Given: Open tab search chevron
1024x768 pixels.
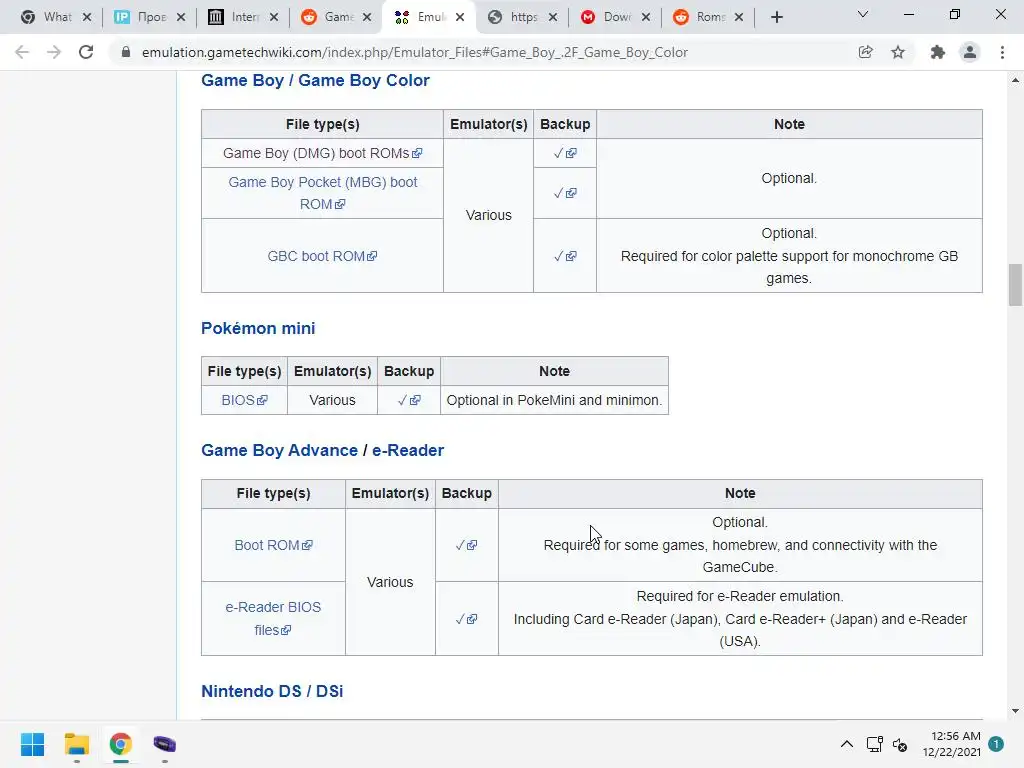Looking at the screenshot, I should (863, 14).
